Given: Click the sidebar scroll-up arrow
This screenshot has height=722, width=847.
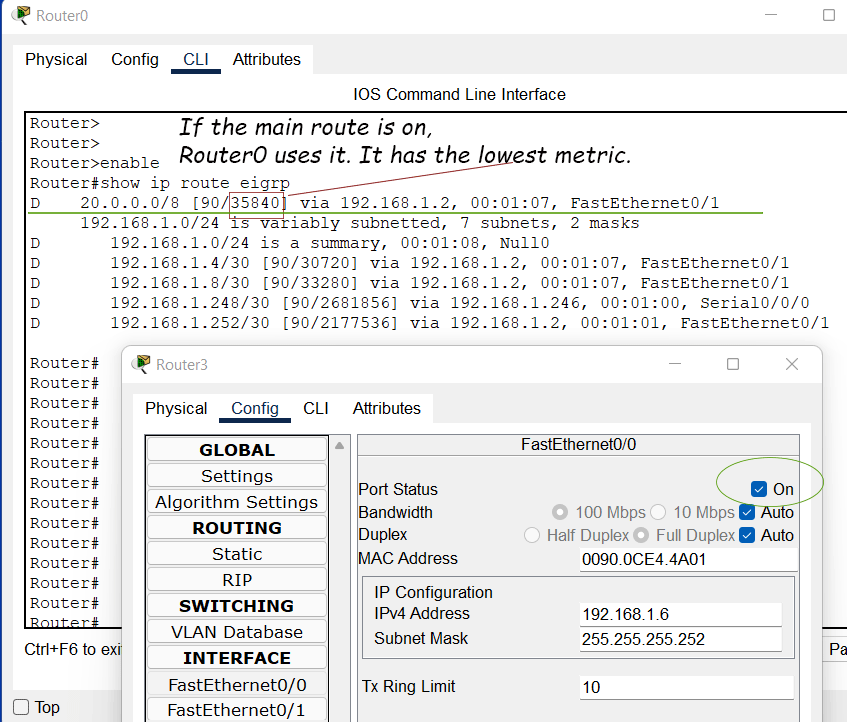Looking at the screenshot, I should 339,446.
